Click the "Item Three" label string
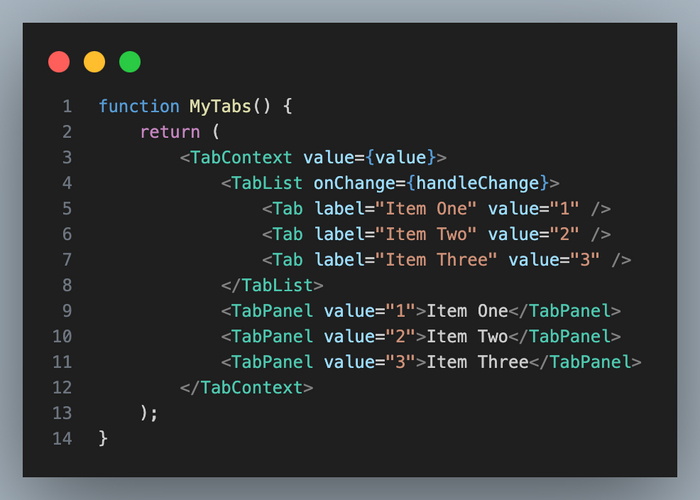This screenshot has width=700, height=500. pos(436,259)
